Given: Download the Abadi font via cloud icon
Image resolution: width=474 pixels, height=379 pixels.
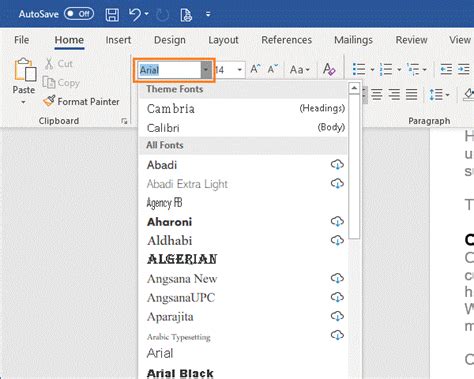Looking at the screenshot, I should (337, 164).
